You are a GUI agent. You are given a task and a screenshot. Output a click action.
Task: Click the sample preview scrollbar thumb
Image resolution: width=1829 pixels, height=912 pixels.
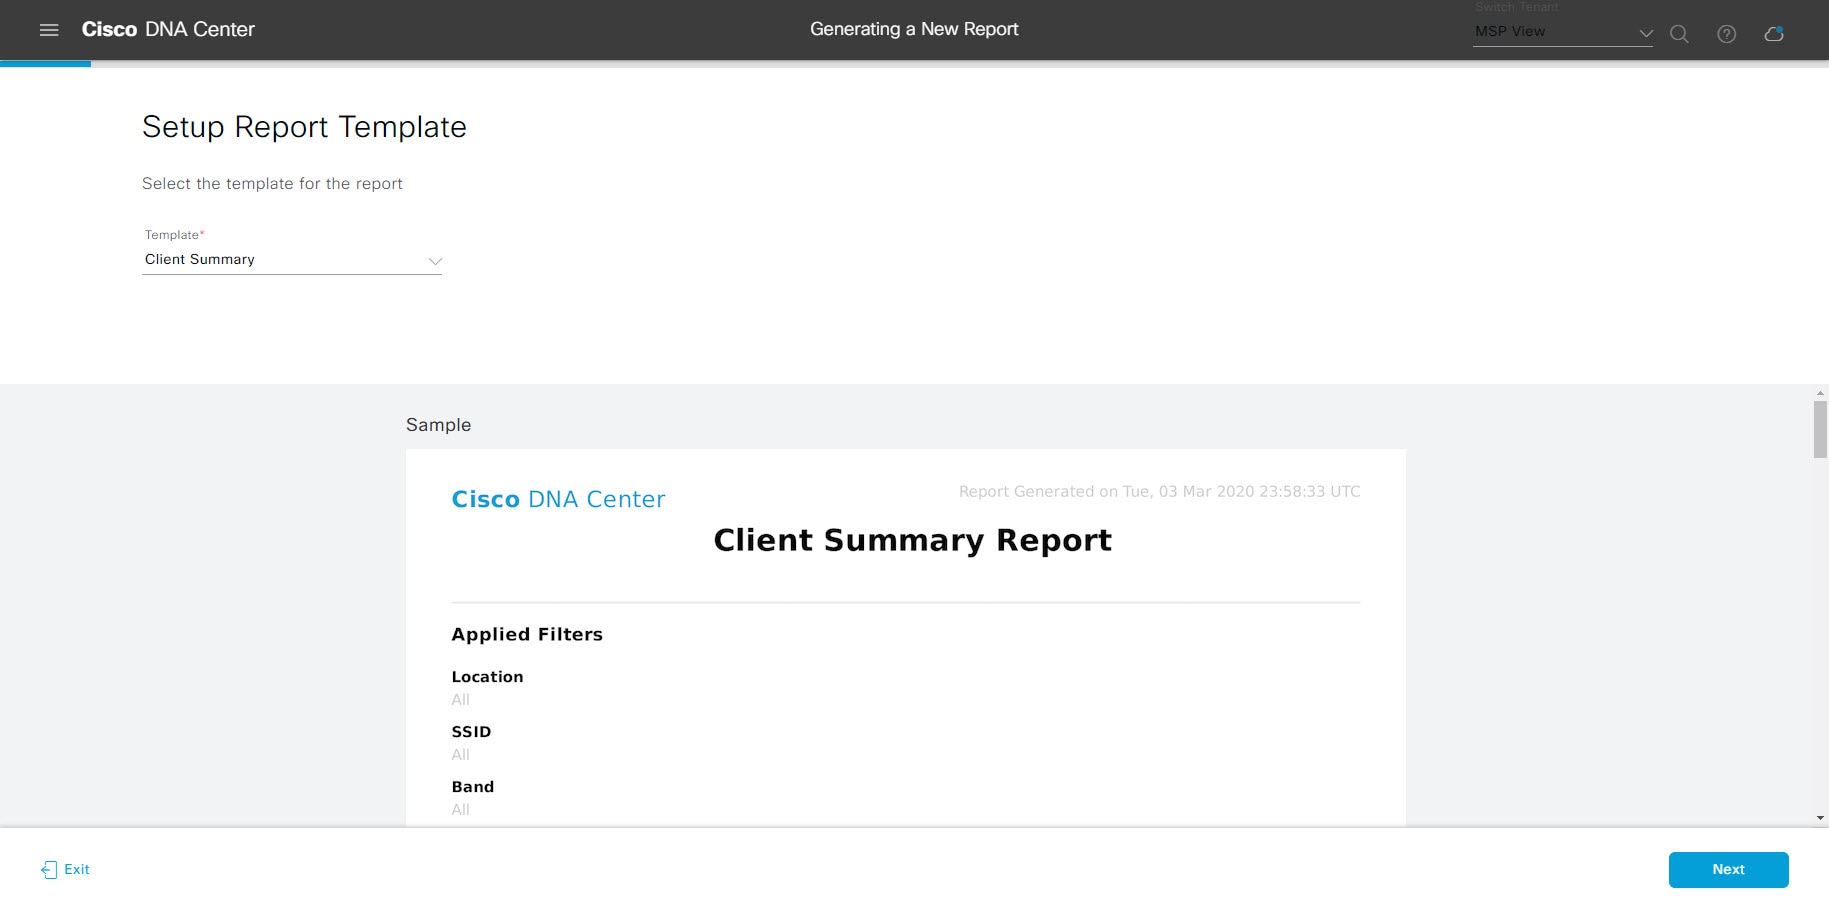[x=1820, y=429]
